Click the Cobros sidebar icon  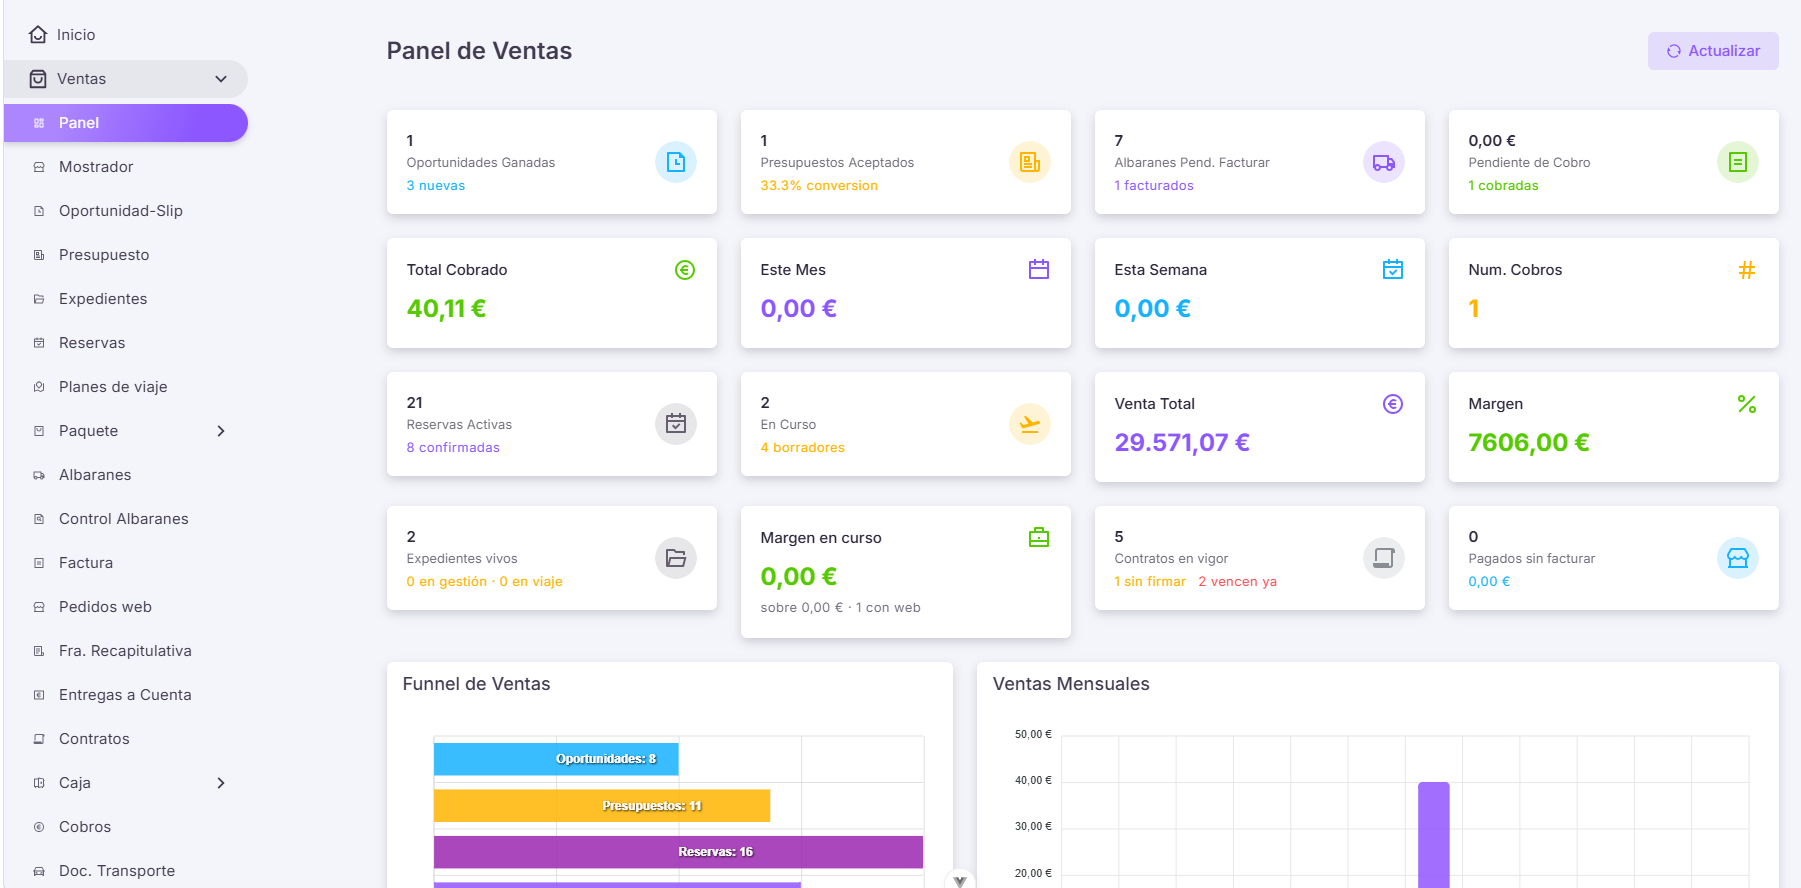[x=39, y=827]
